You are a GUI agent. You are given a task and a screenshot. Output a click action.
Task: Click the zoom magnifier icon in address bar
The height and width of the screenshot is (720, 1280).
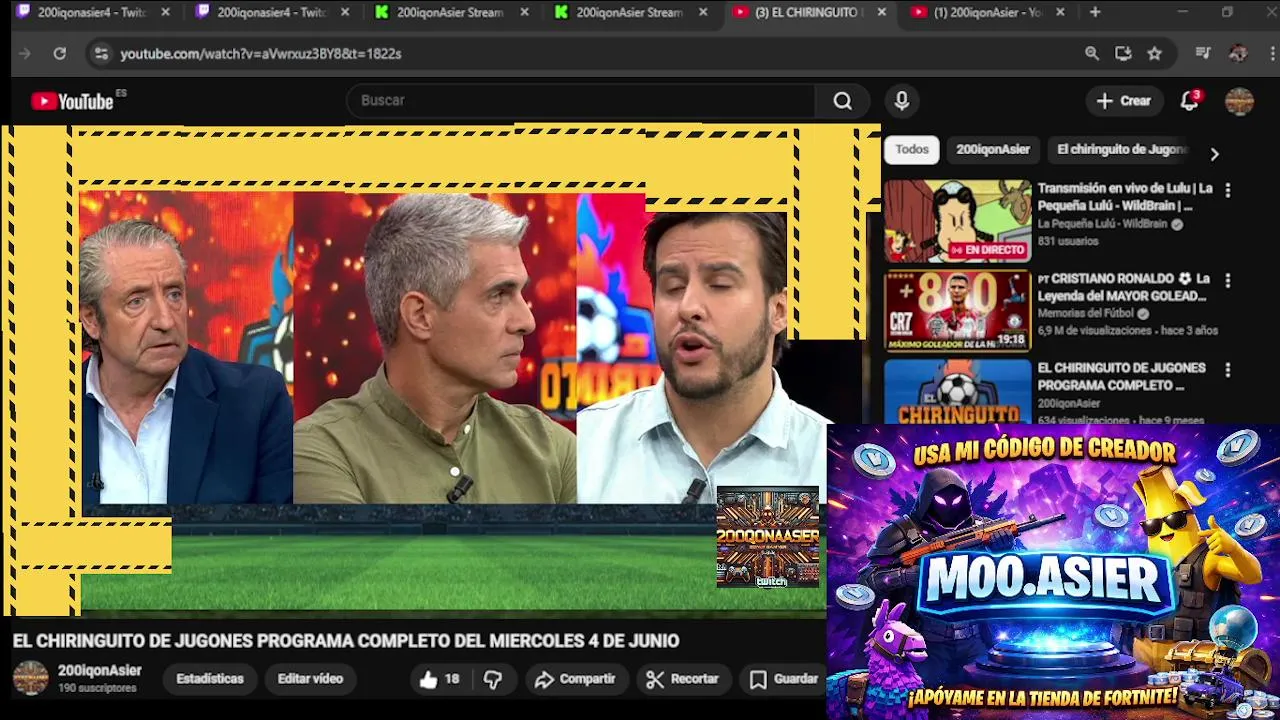click(x=1092, y=54)
